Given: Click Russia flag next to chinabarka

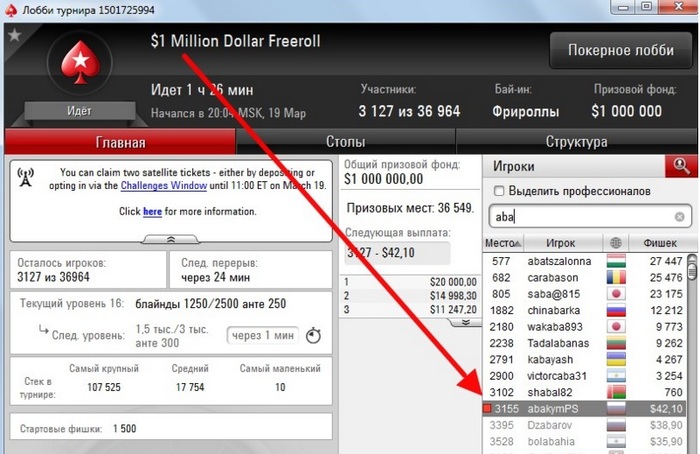Looking at the screenshot, I should [x=616, y=310].
